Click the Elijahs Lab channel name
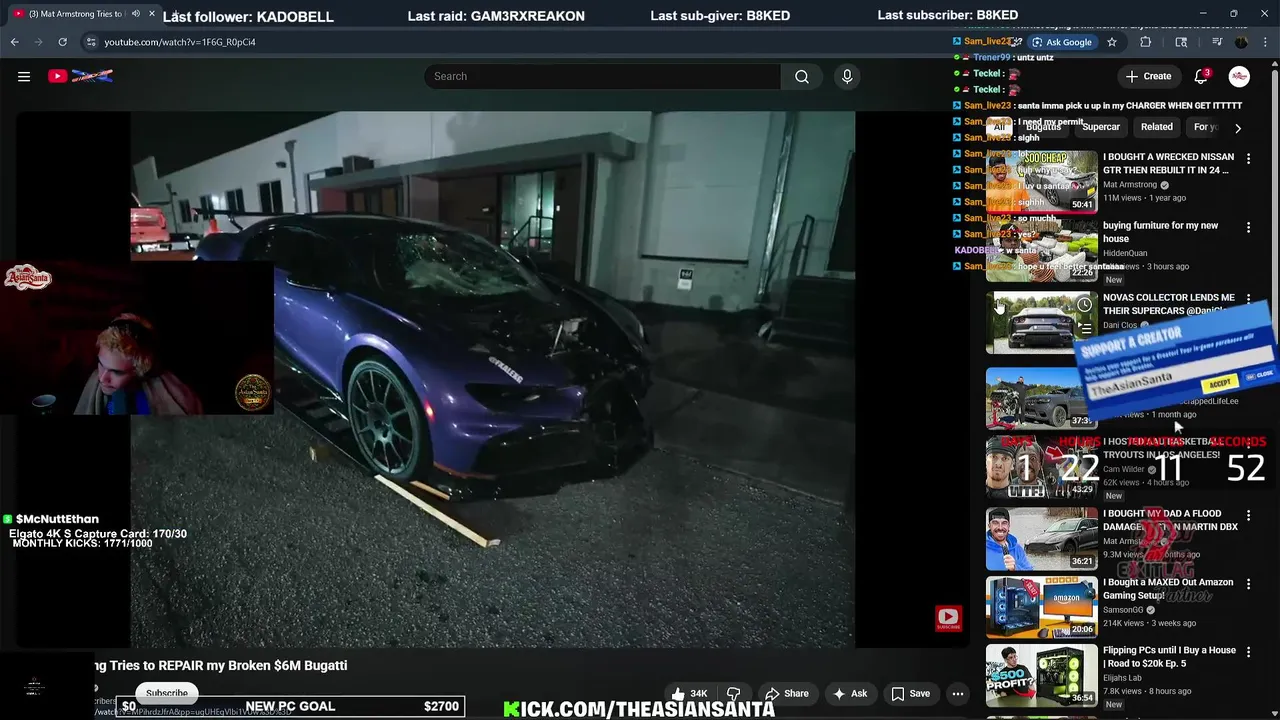Image resolution: width=1280 pixels, height=720 pixels. 1127,677
